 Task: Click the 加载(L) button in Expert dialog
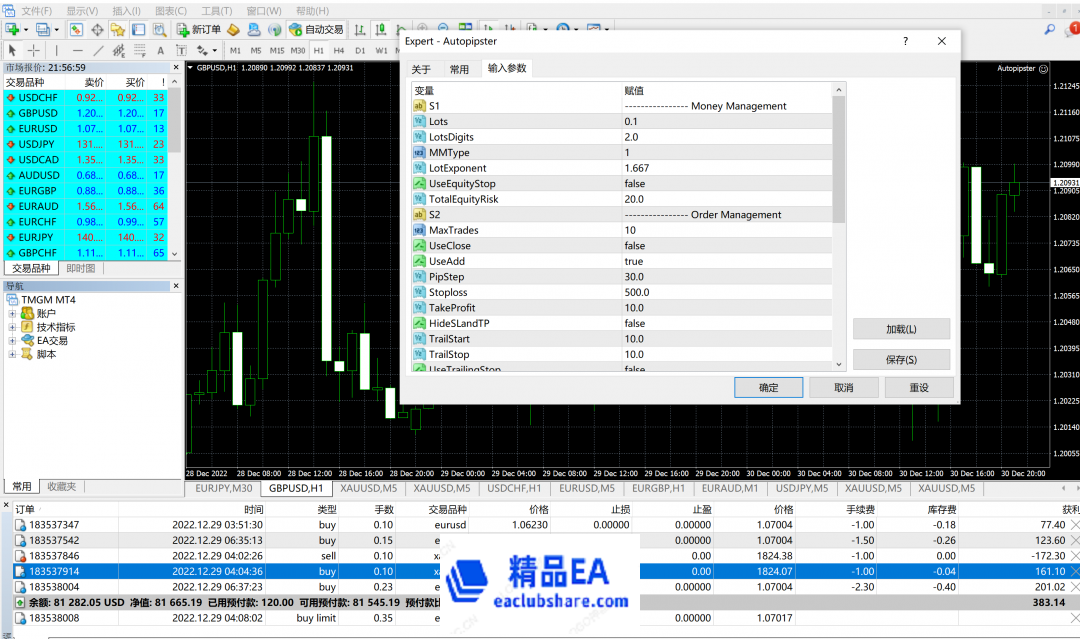(900, 329)
